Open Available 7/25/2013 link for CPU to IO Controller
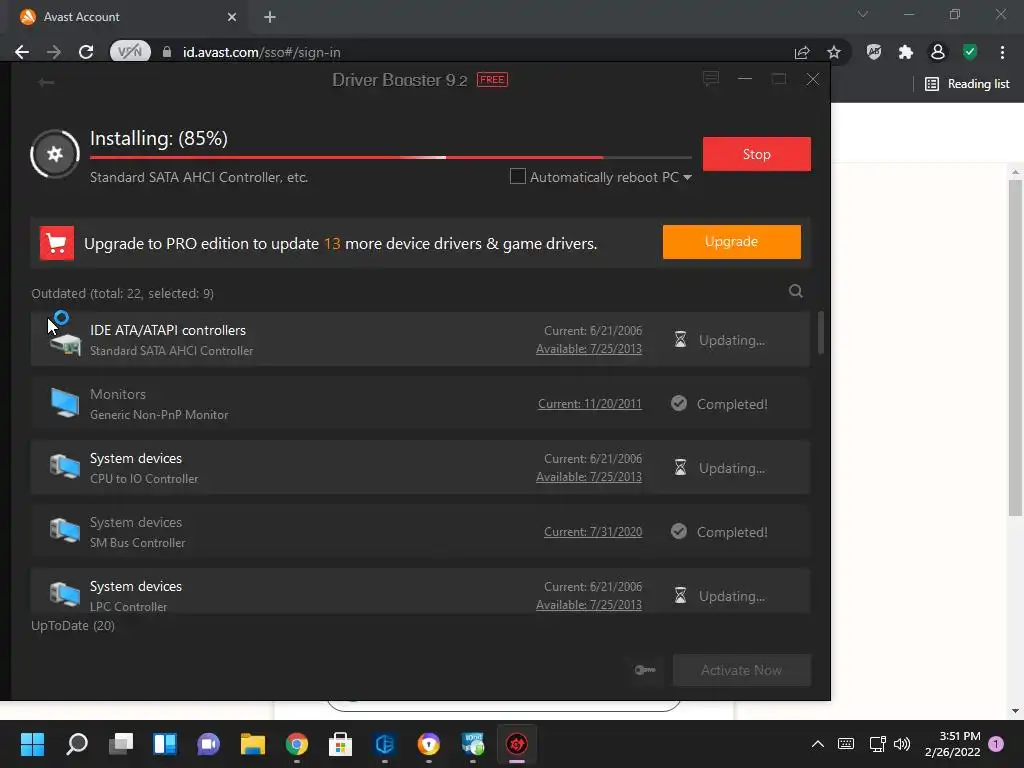1024x768 pixels. click(588, 477)
